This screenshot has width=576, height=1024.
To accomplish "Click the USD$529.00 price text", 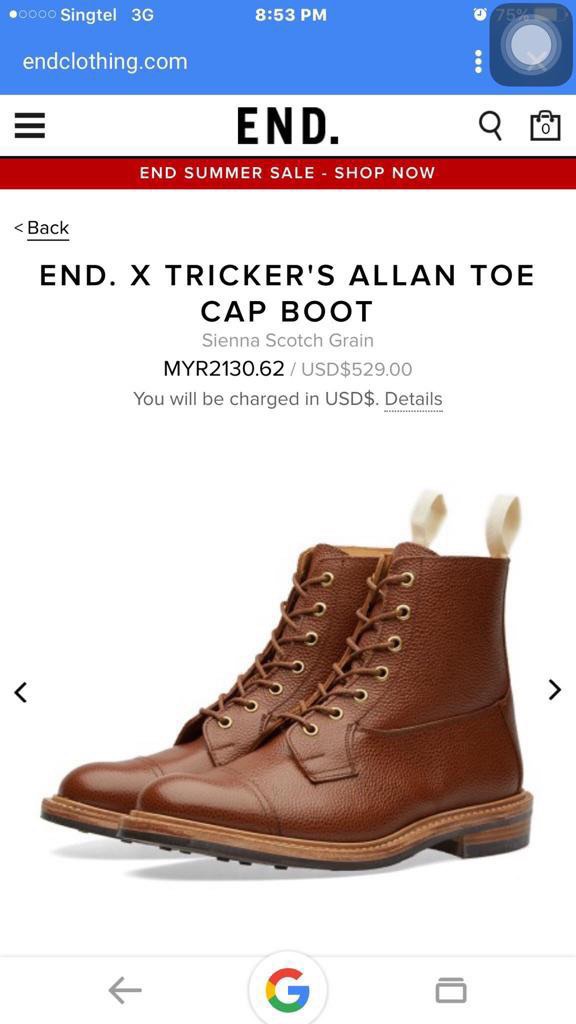I will pyautogui.click(x=361, y=369).
